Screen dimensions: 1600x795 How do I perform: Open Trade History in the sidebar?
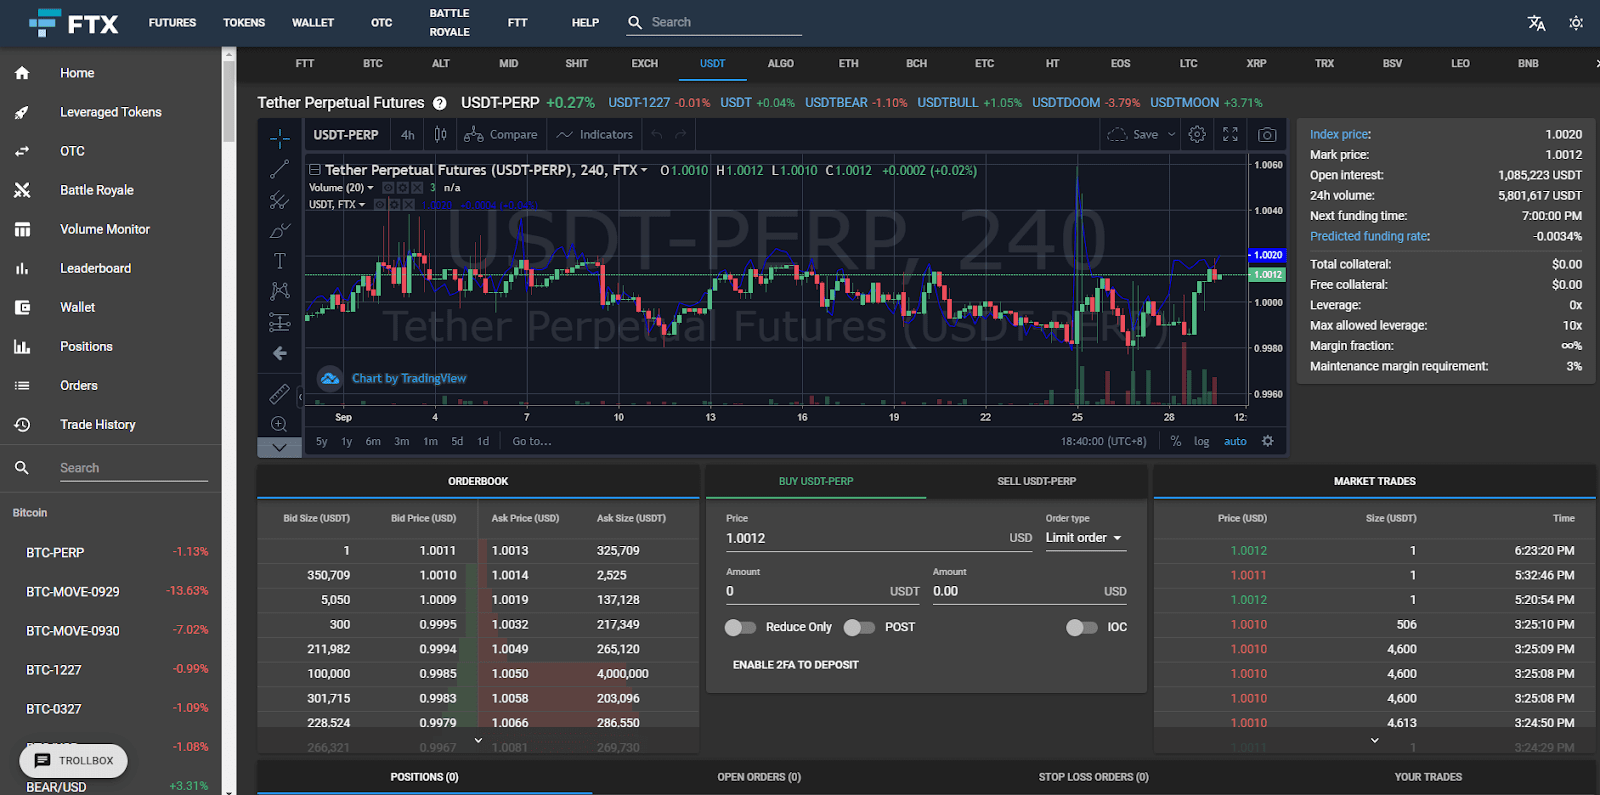pos(97,424)
